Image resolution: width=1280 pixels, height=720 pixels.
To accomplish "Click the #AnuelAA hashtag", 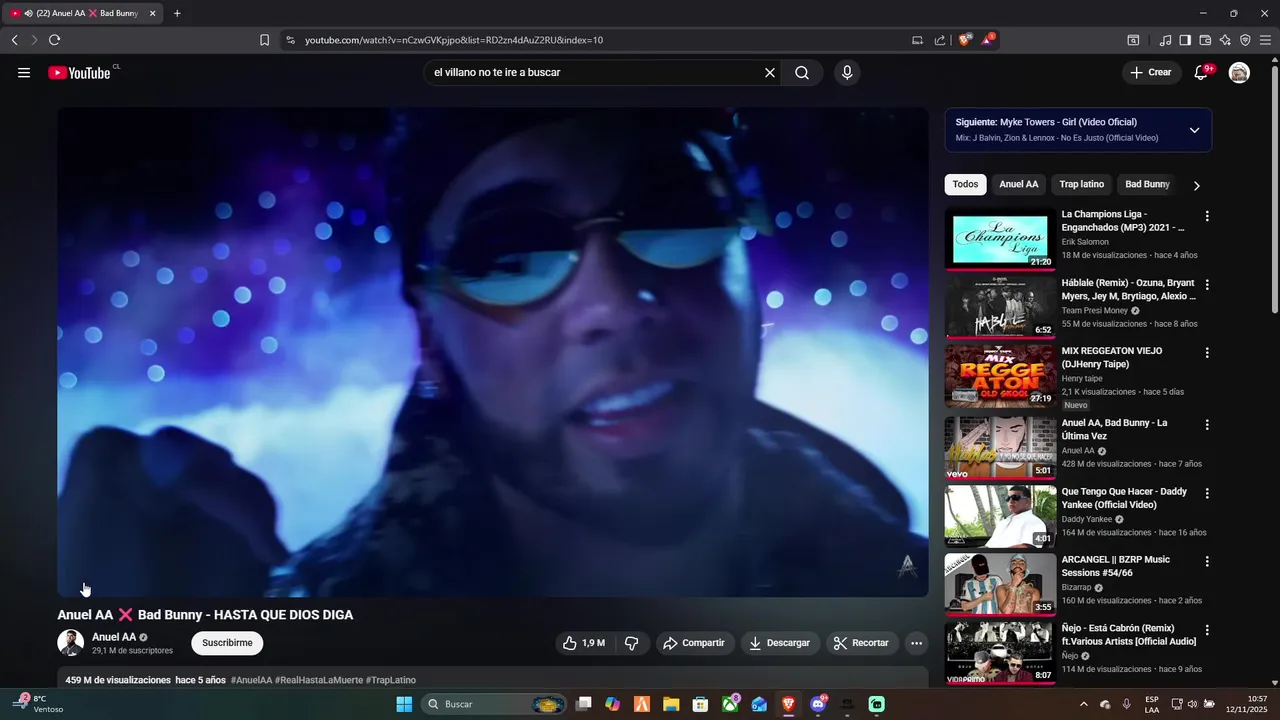I will tap(251, 680).
